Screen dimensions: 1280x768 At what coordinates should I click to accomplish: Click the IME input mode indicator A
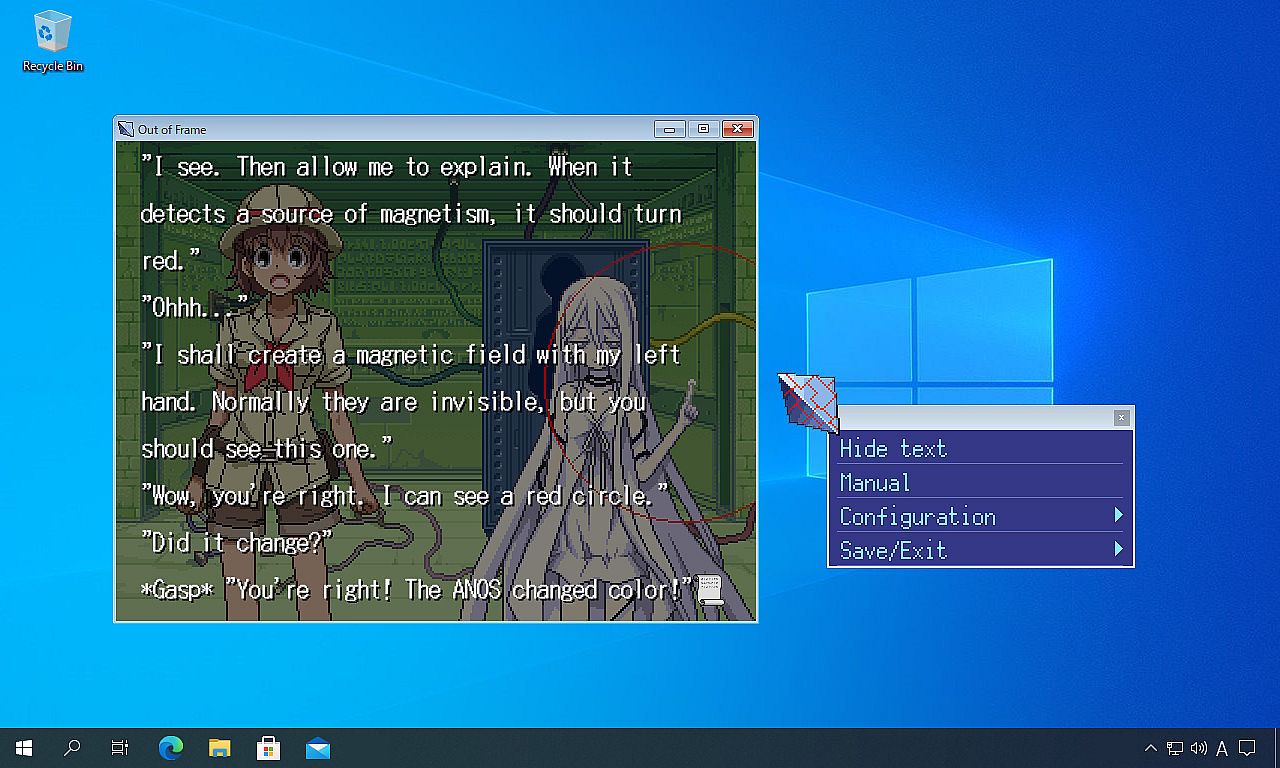point(1222,748)
